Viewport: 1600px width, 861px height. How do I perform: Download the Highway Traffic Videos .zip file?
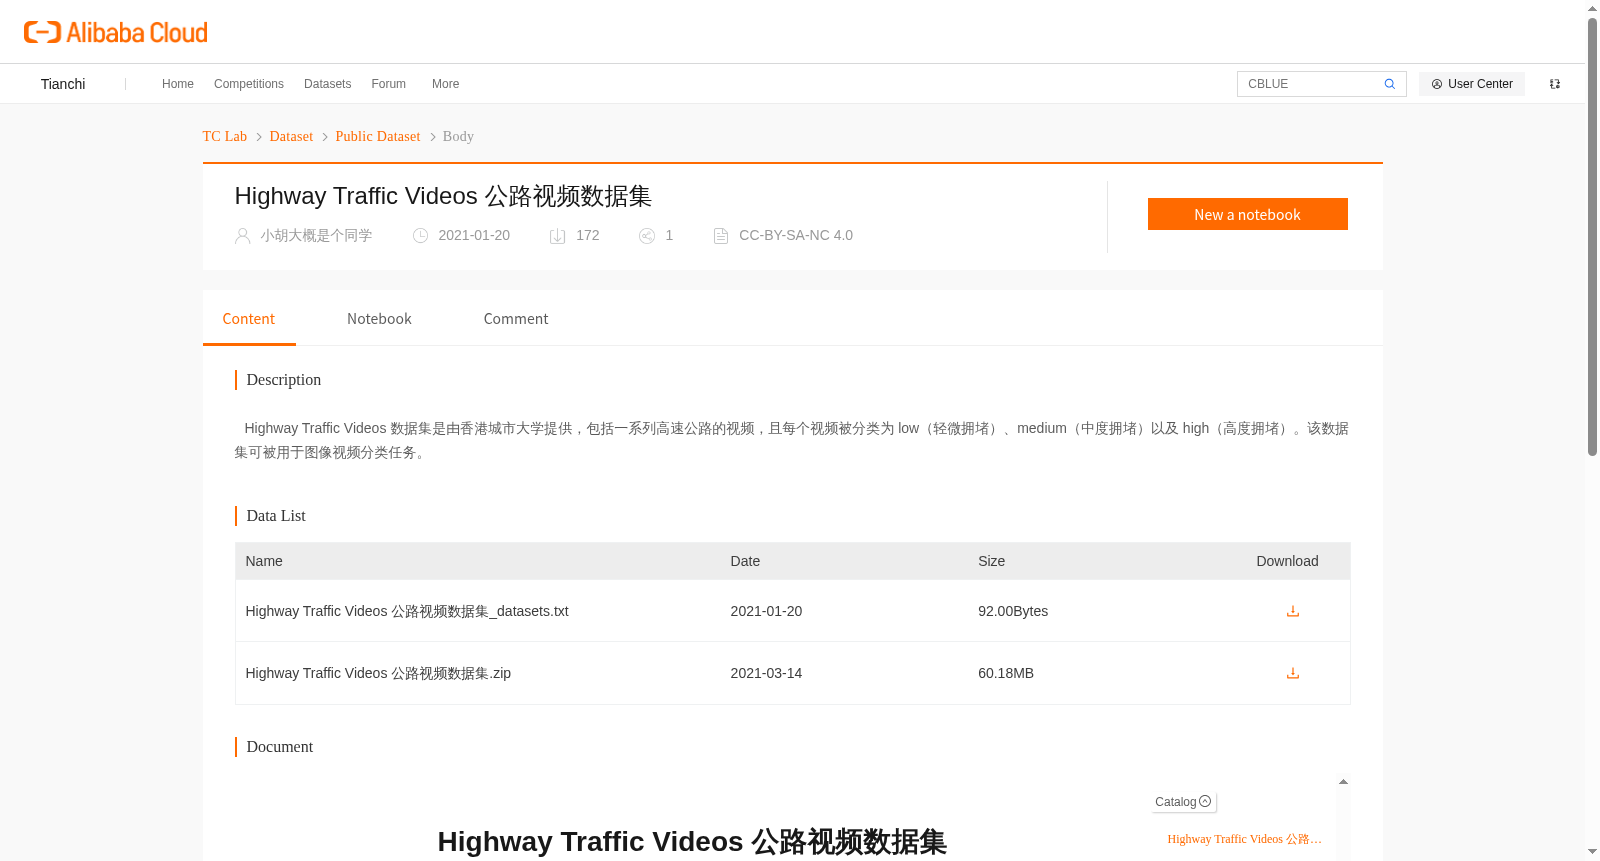1293,673
